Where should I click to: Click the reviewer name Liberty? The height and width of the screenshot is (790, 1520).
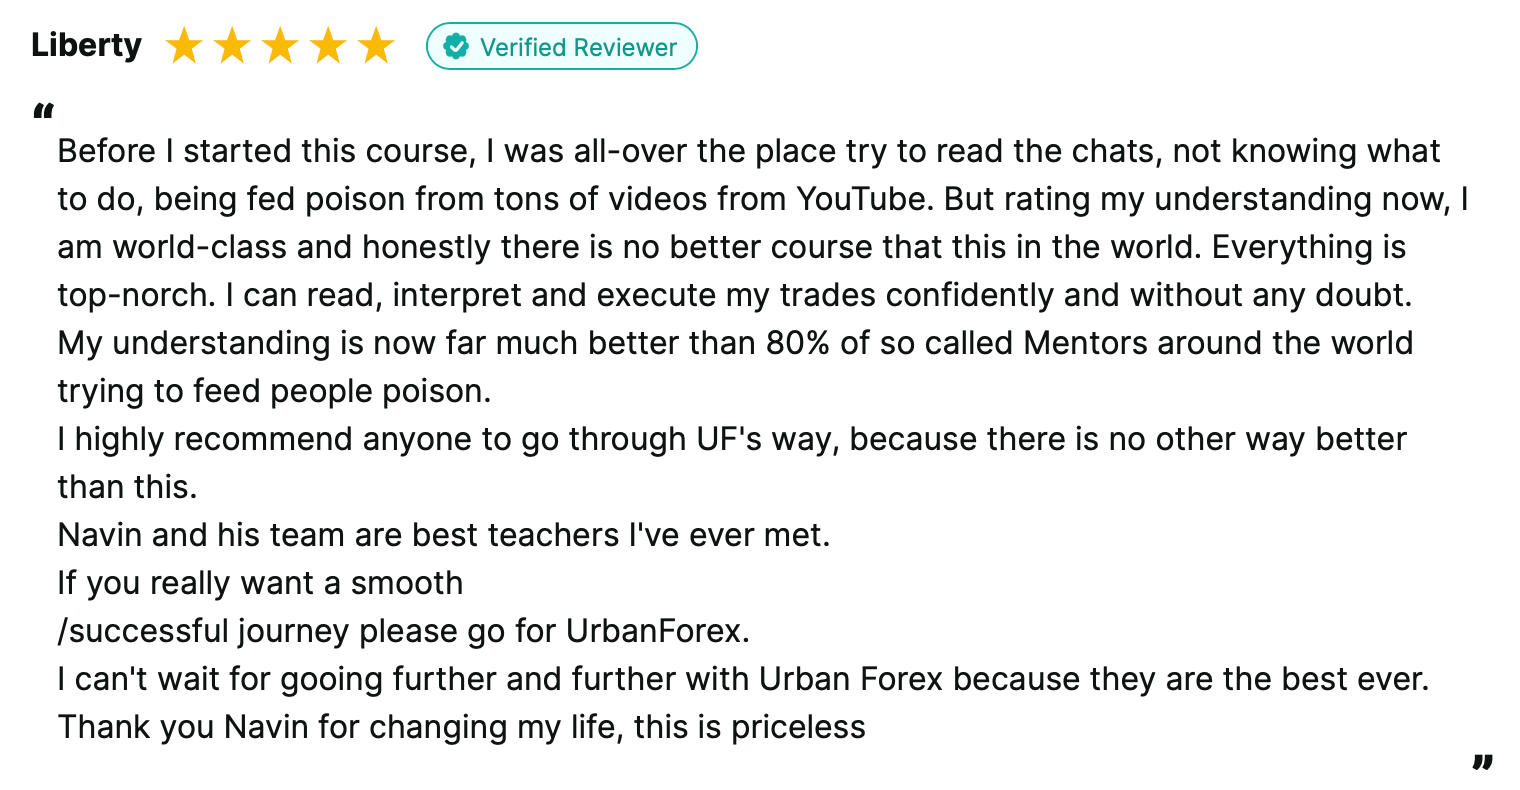tap(87, 46)
